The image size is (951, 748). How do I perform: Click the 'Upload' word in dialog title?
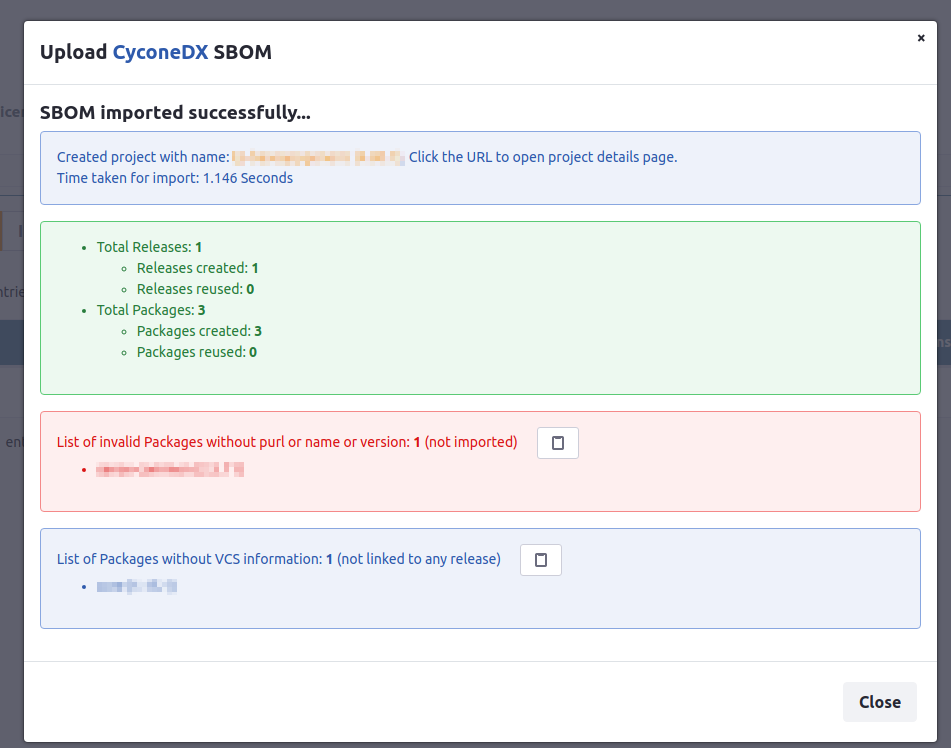coord(73,52)
